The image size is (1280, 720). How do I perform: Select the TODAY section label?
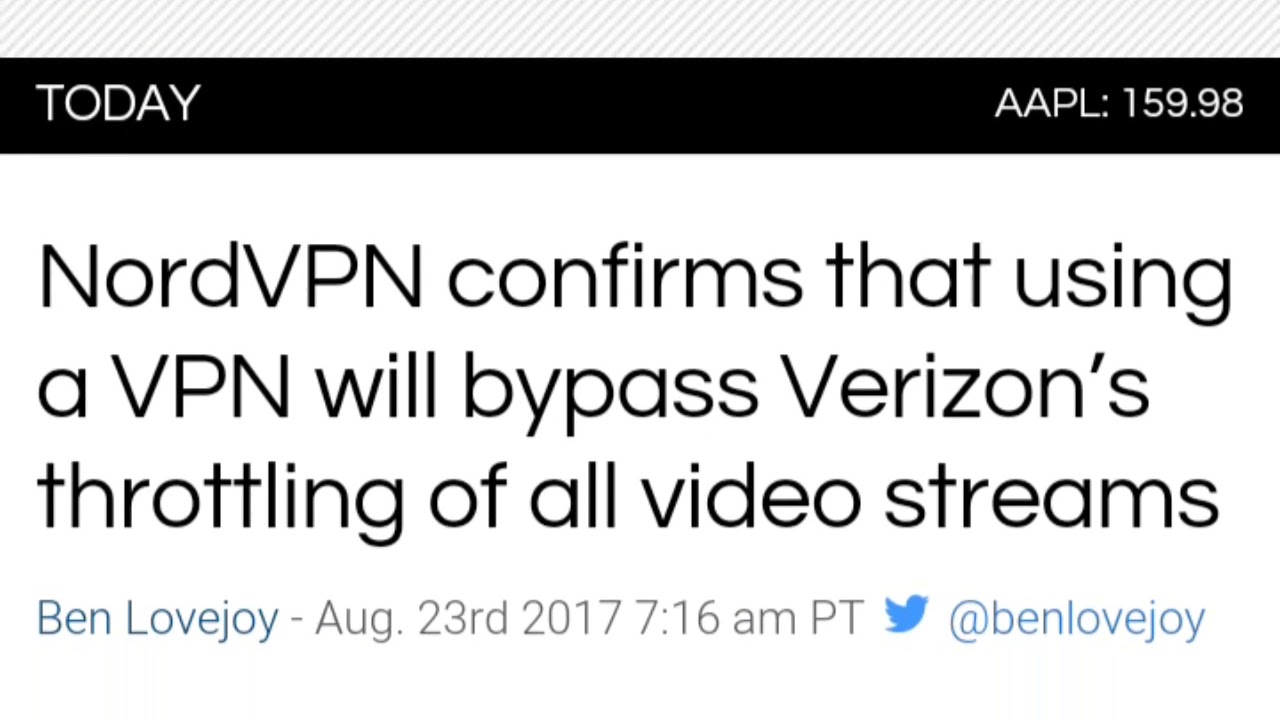pyautogui.click(x=118, y=104)
